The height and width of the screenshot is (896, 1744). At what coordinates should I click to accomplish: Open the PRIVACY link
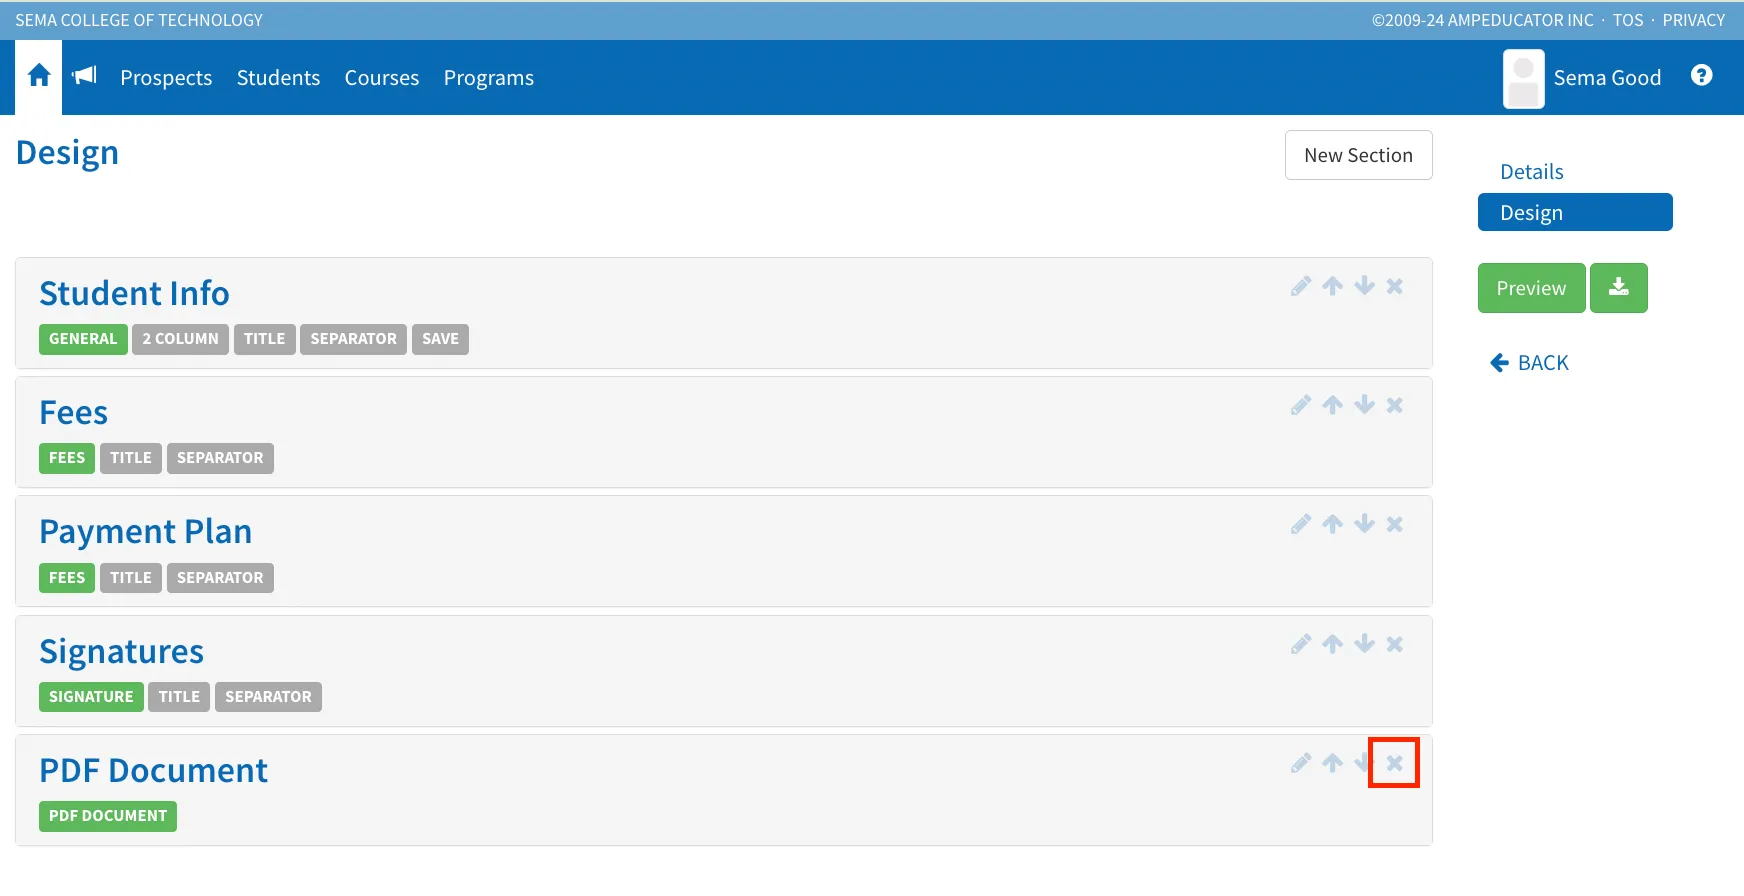(x=1694, y=20)
